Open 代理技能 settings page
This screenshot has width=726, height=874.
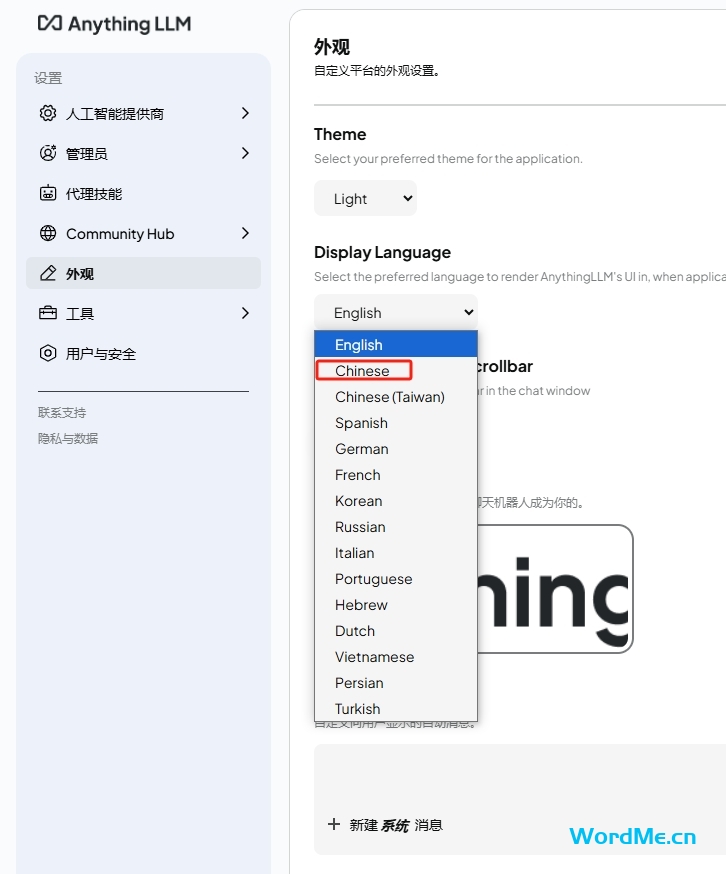[x=143, y=193]
